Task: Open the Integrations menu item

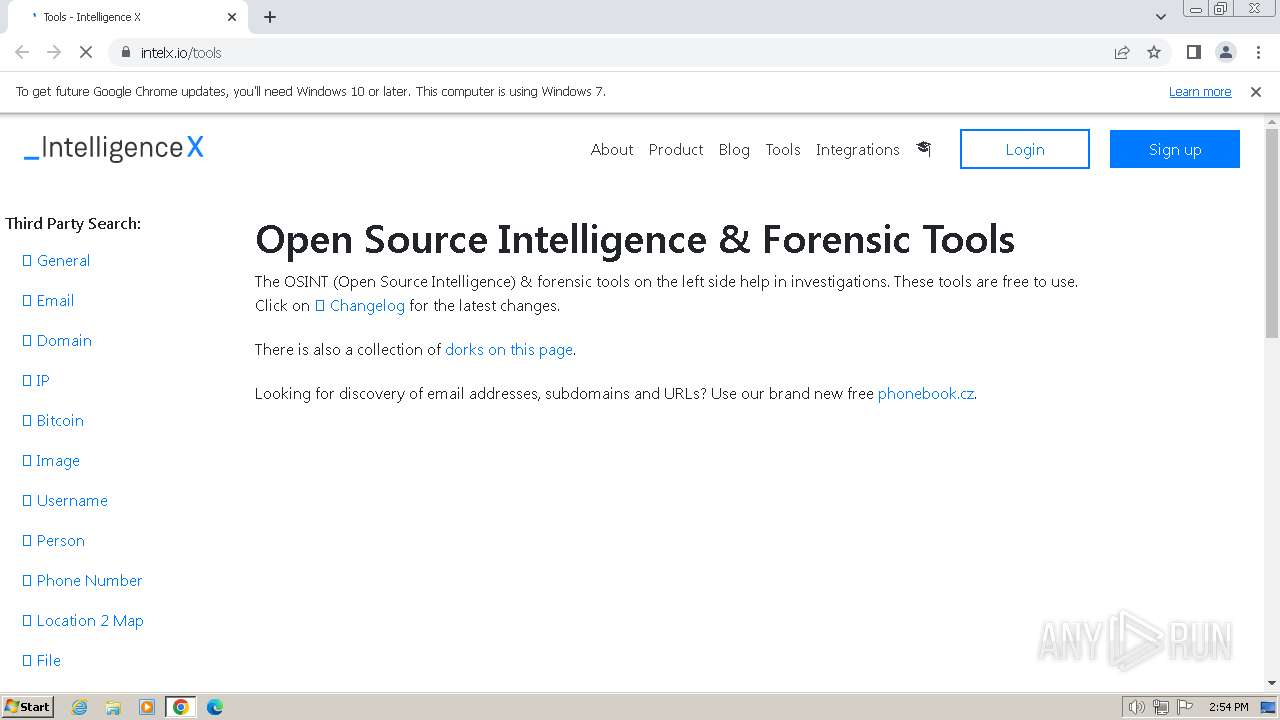Action: pos(858,149)
